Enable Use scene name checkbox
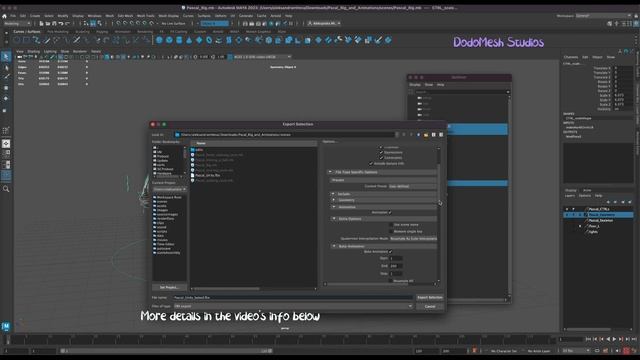The height and width of the screenshot is (360, 640). [391, 224]
